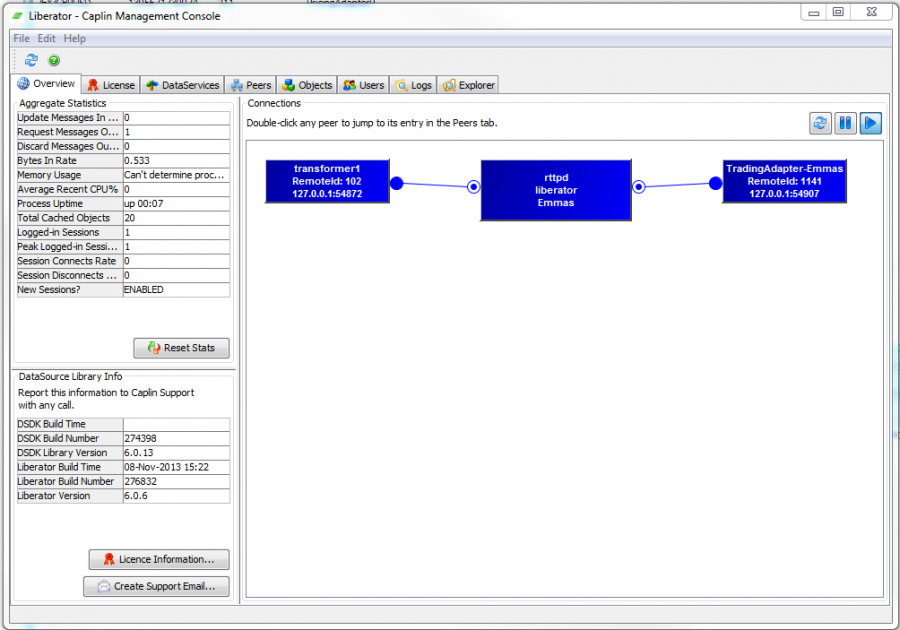Switch to the Overview tab
Screen dimensions: 900x630
[46, 84]
